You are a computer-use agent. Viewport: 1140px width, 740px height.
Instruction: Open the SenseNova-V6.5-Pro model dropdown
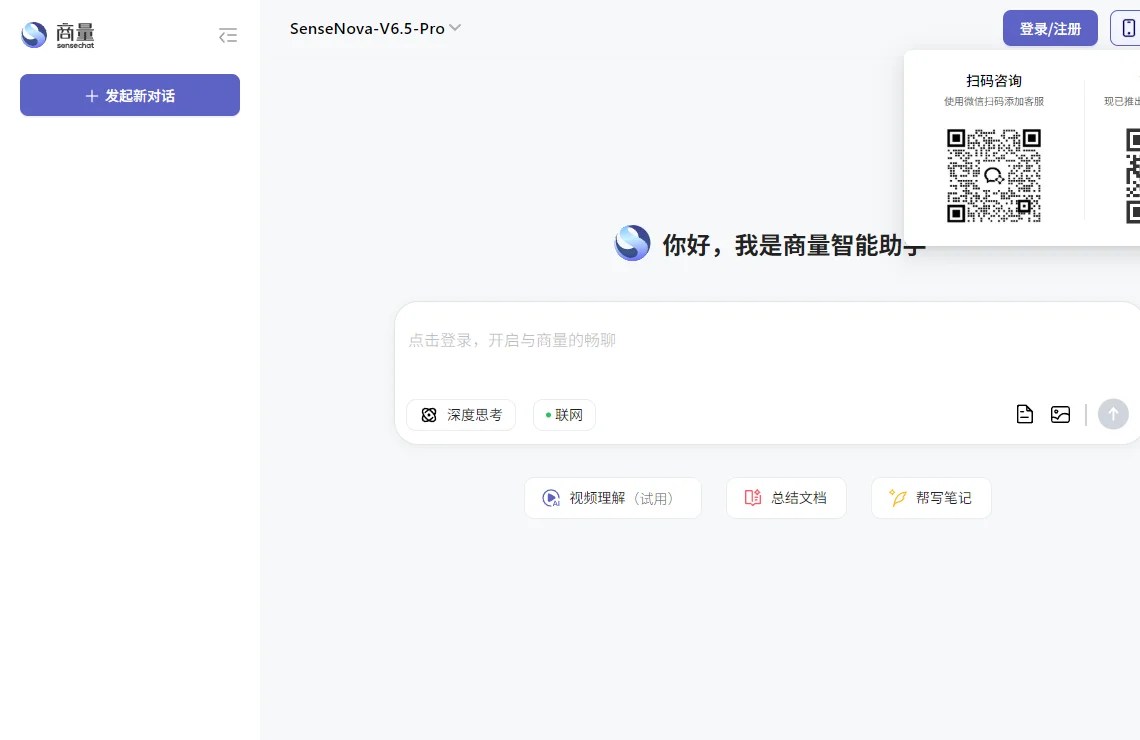(375, 28)
